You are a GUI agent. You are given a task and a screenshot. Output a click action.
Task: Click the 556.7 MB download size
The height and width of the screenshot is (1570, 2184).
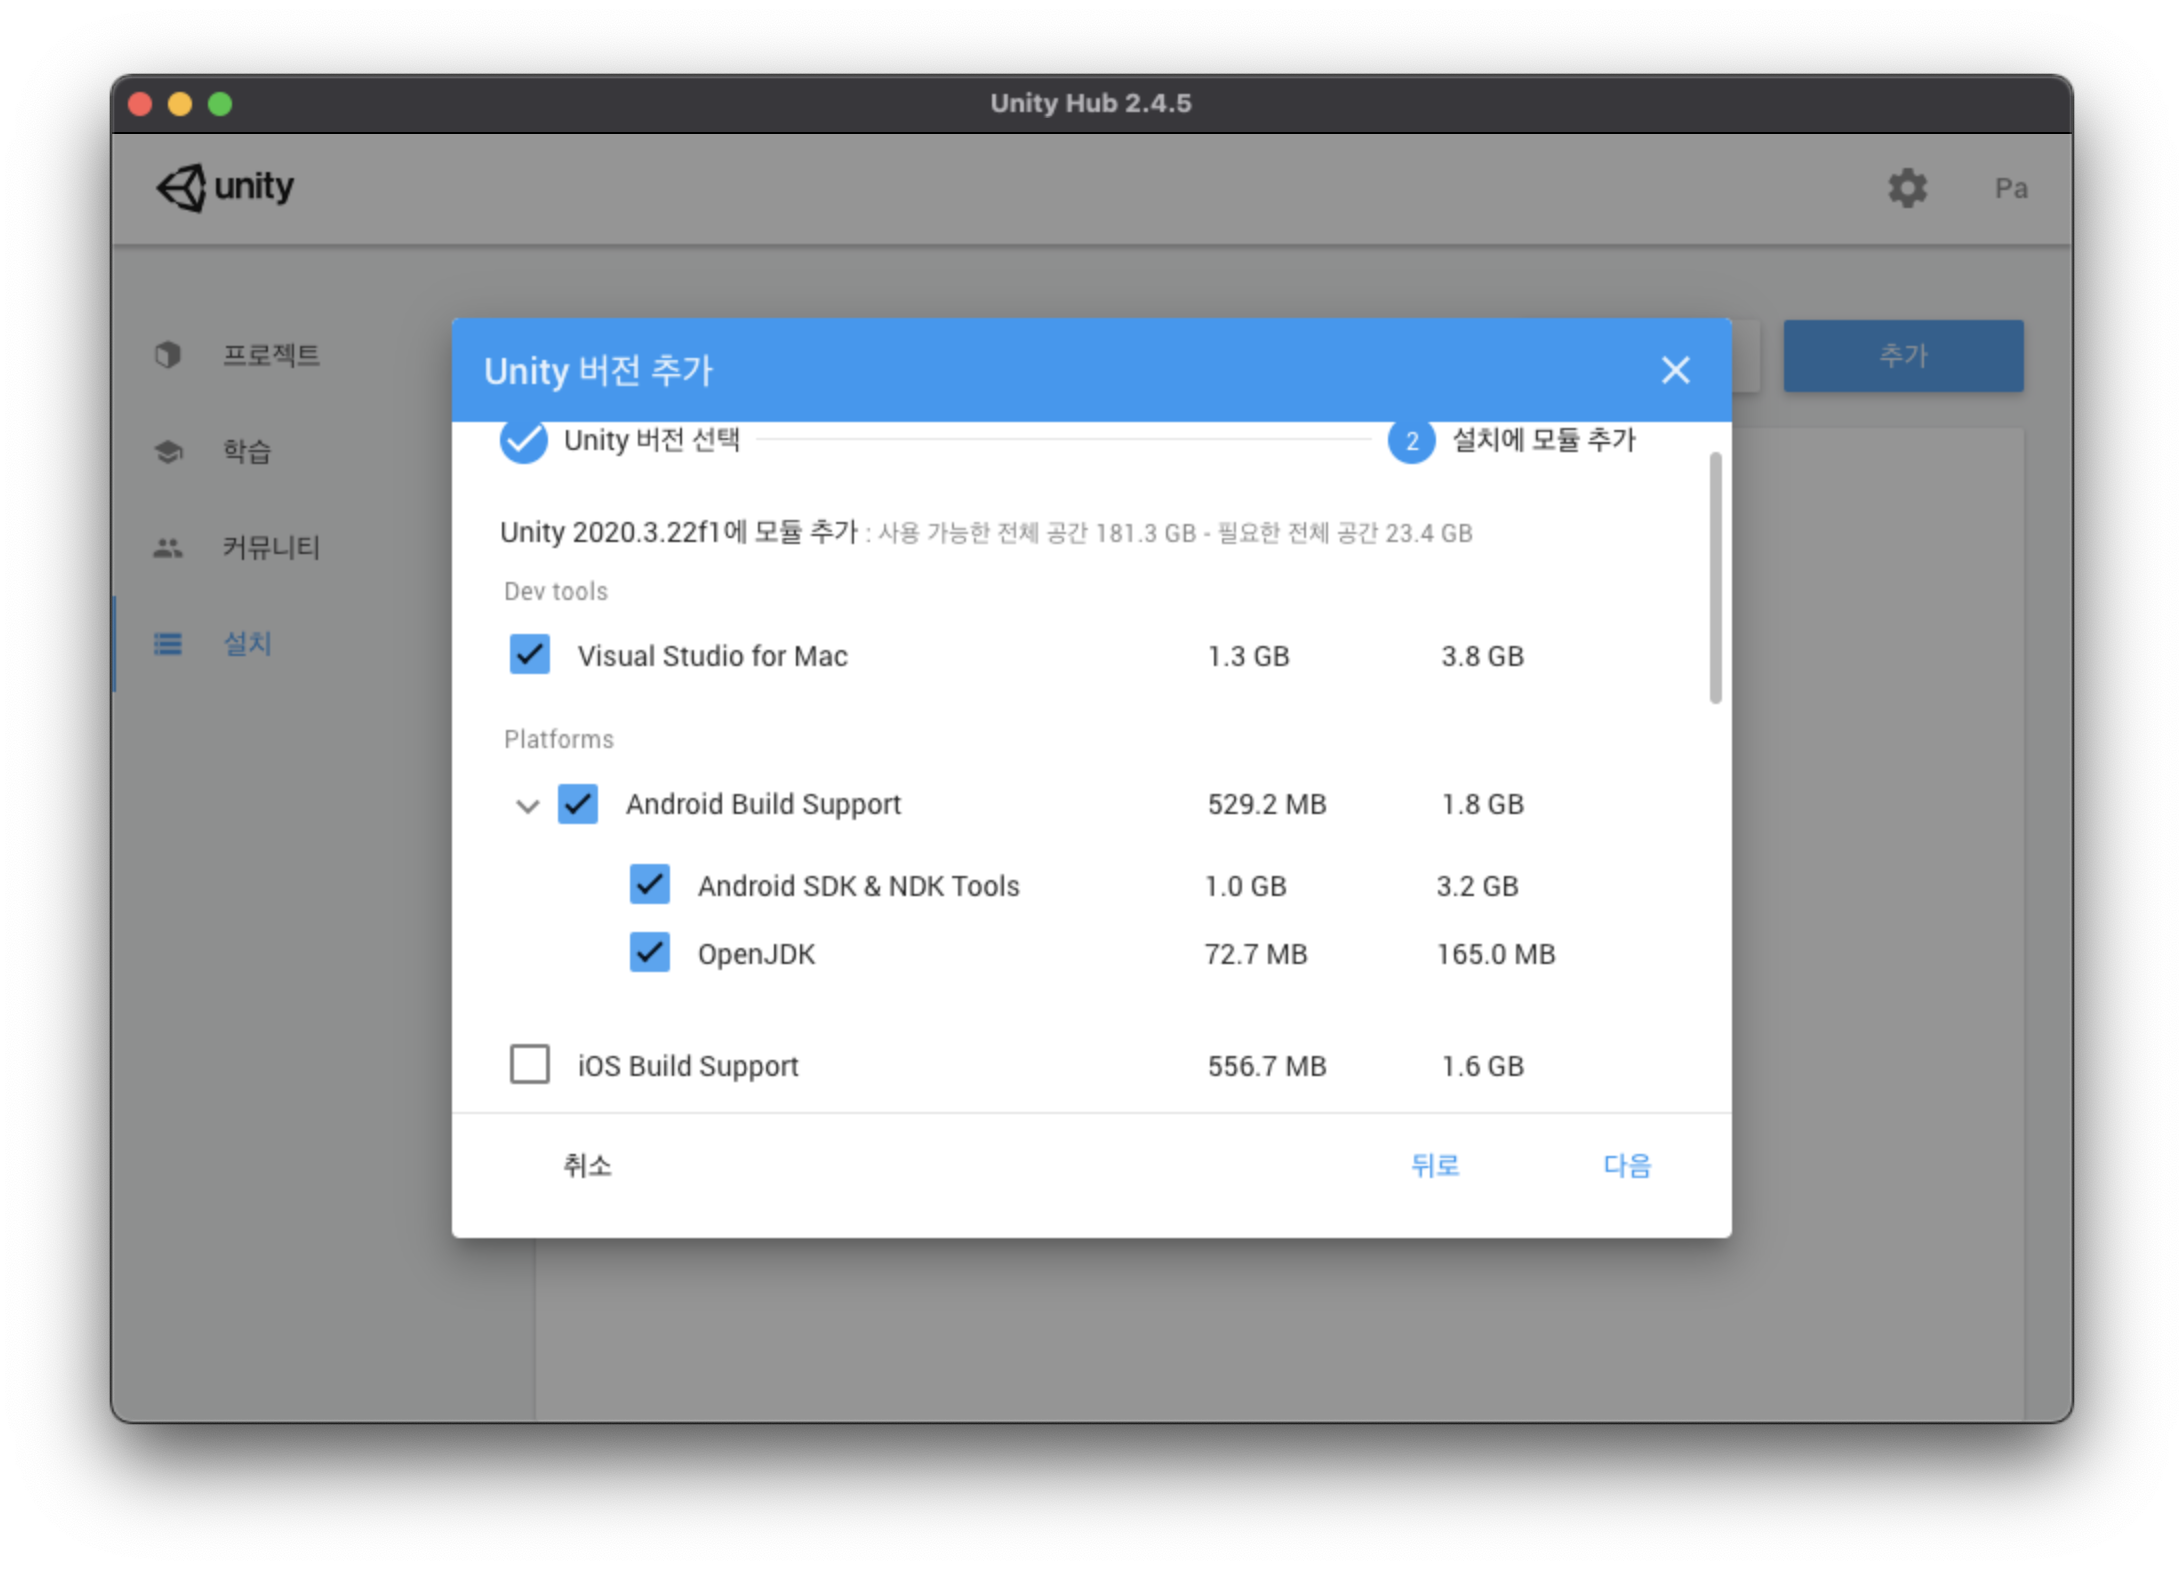tap(1266, 1066)
